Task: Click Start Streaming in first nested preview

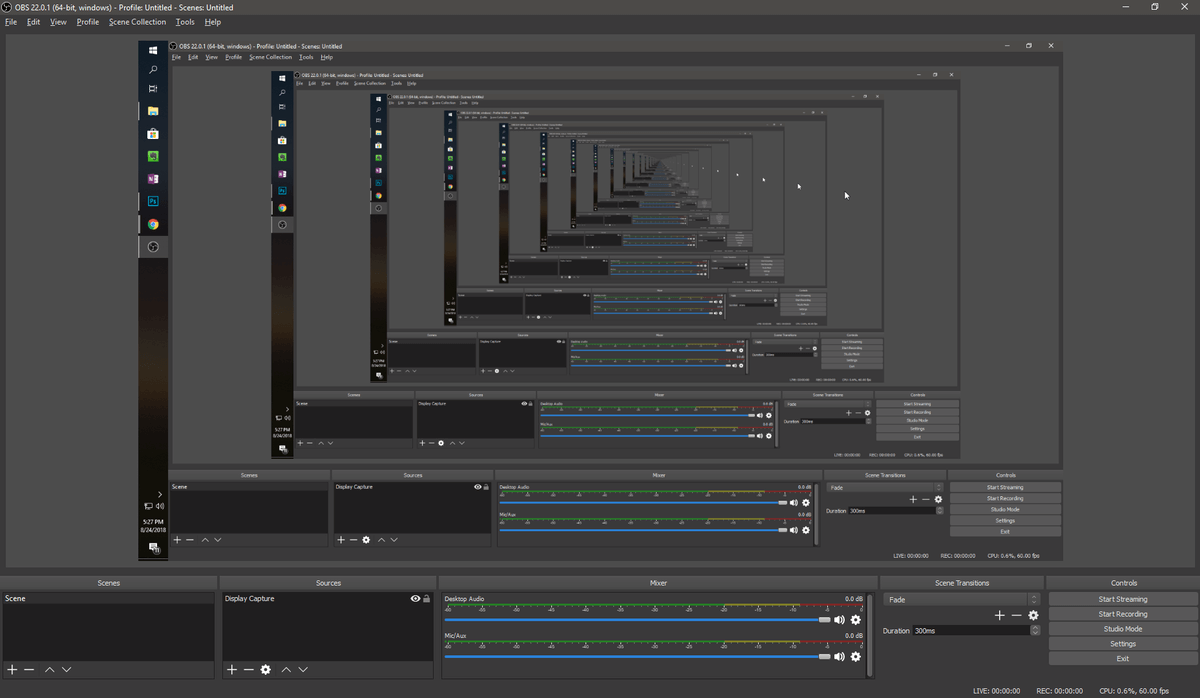Action: 1005,487
